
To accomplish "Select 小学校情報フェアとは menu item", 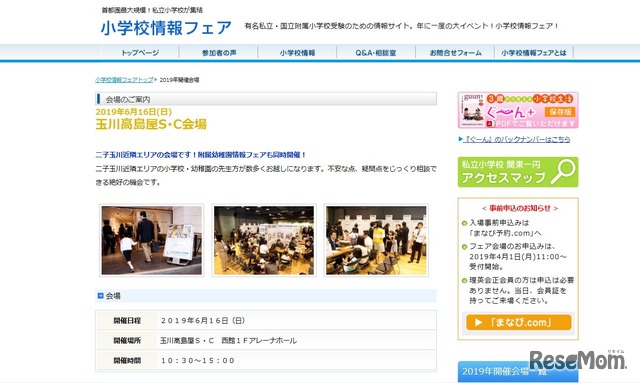I will pos(534,53).
